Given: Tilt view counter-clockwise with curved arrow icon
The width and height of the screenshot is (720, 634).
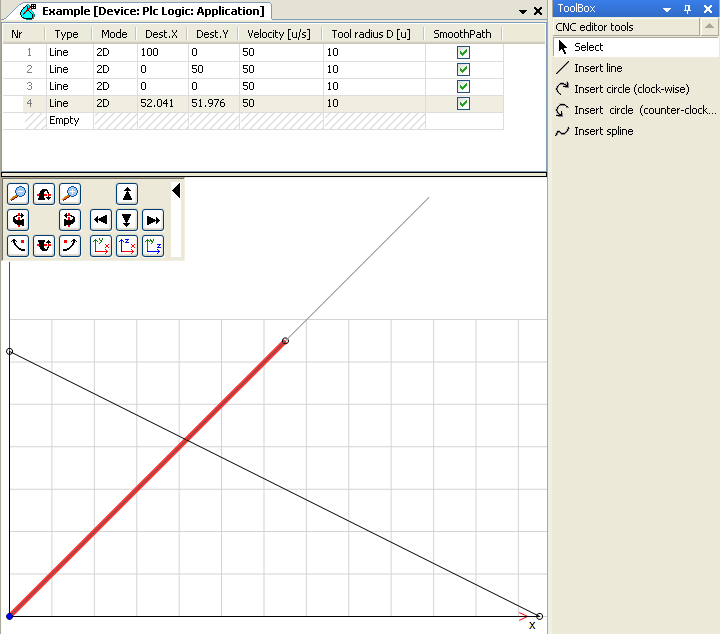Looking at the screenshot, I should point(18,246).
